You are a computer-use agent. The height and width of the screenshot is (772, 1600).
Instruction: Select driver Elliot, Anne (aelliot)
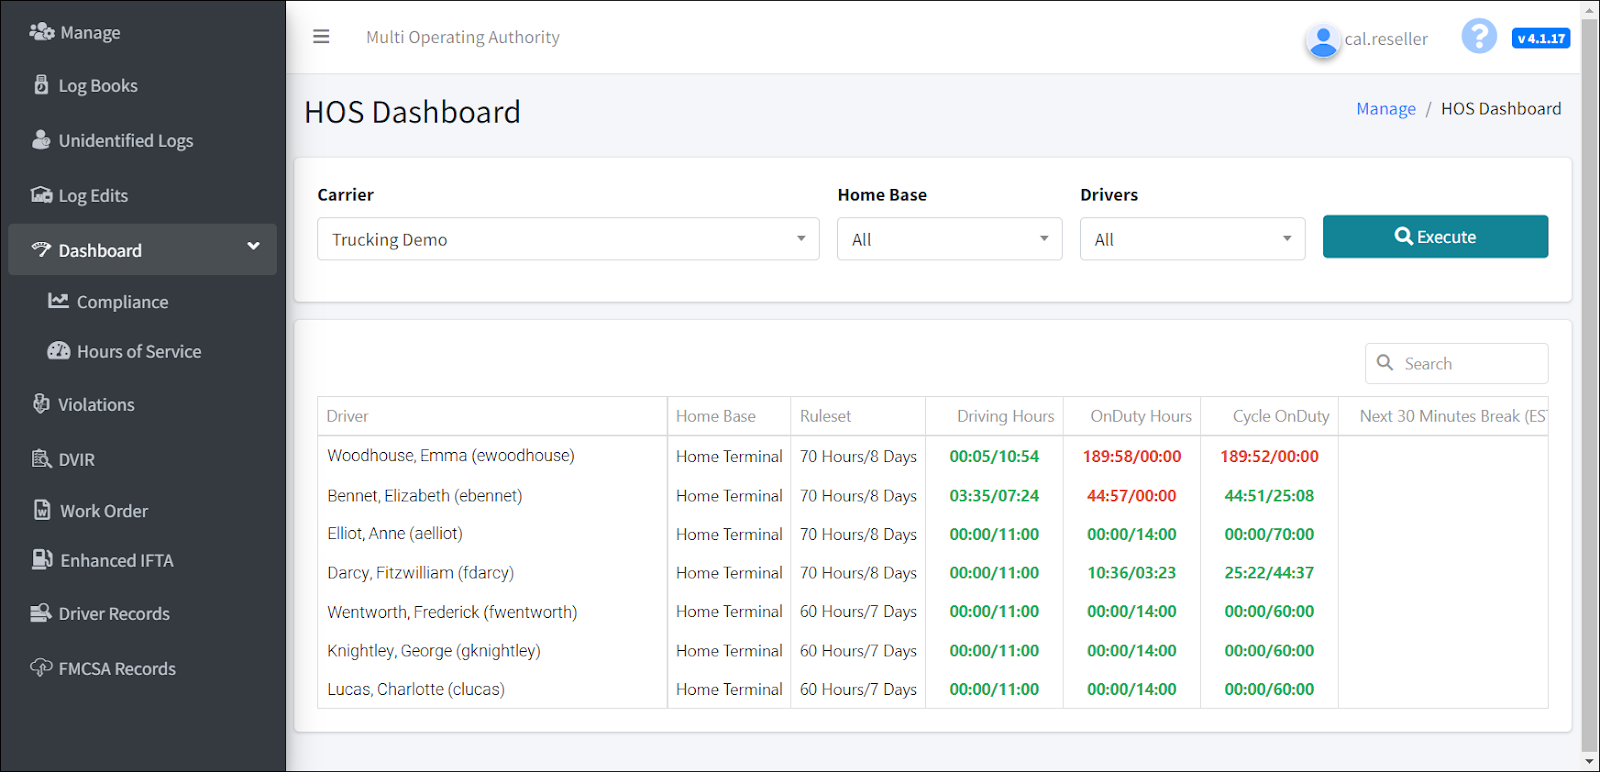tap(395, 533)
